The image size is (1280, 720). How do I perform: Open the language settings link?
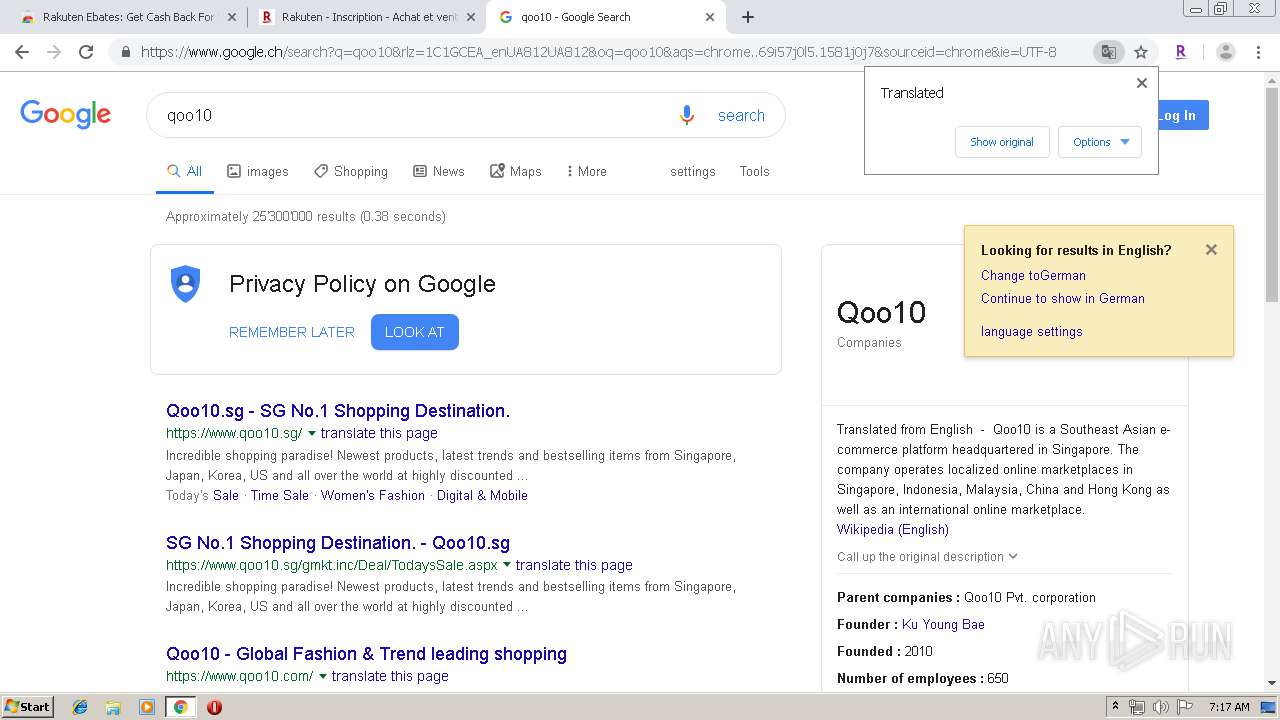click(x=1031, y=331)
